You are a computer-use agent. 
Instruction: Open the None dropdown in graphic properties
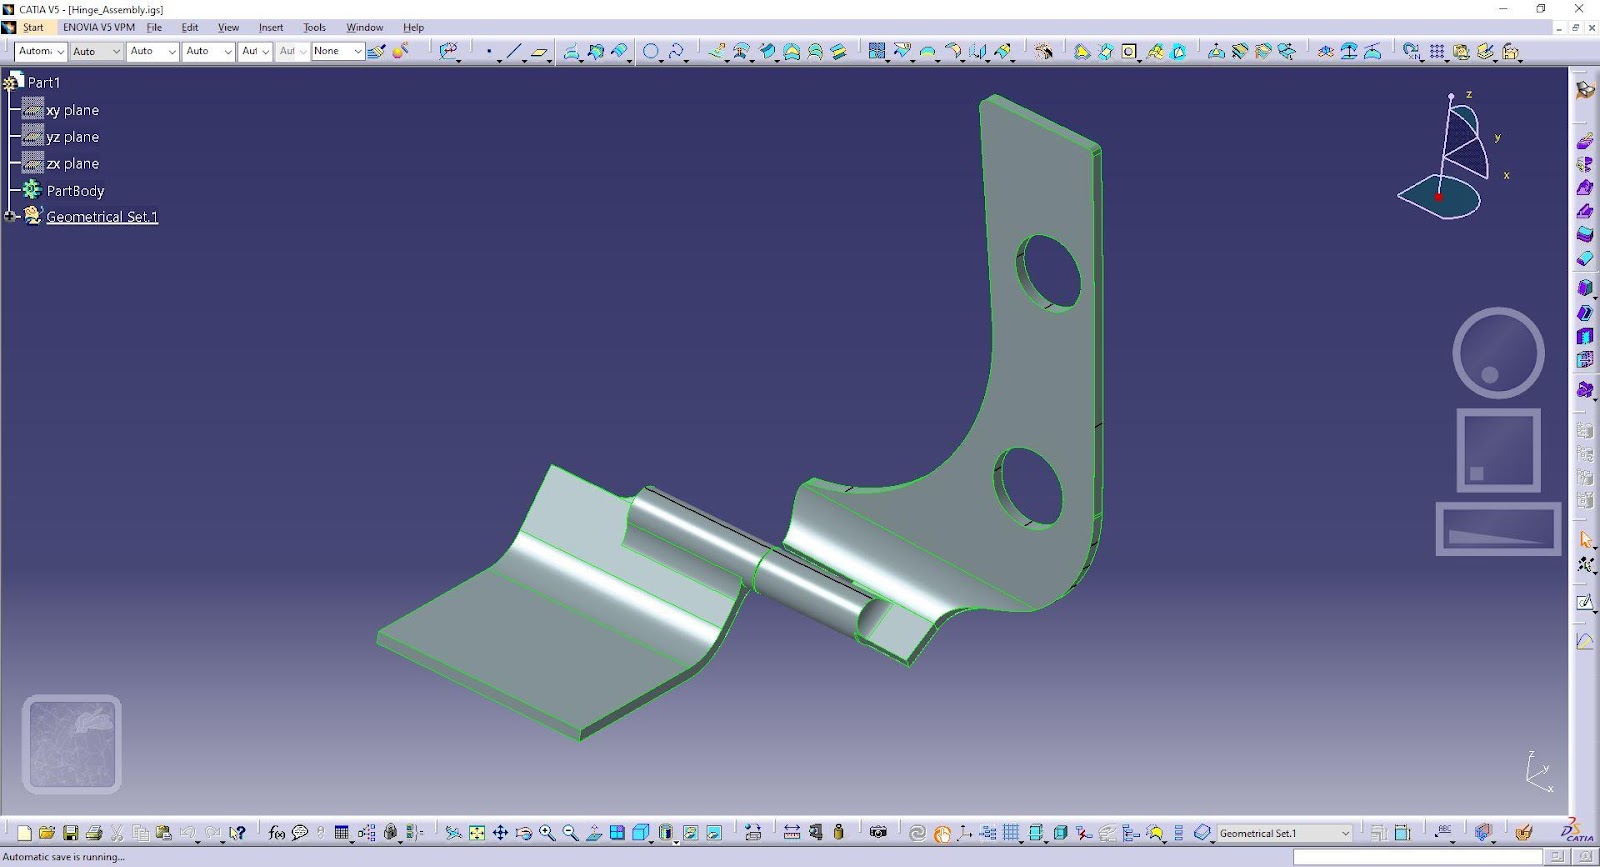pyautogui.click(x=357, y=51)
